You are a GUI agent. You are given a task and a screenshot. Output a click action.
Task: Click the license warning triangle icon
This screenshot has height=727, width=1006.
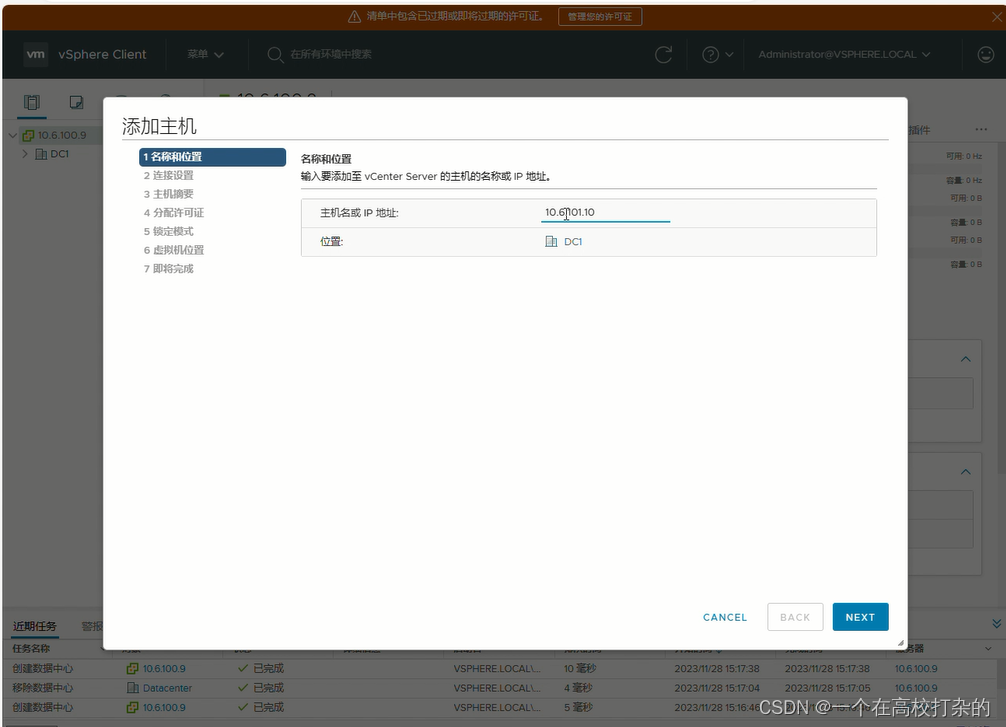click(354, 17)
